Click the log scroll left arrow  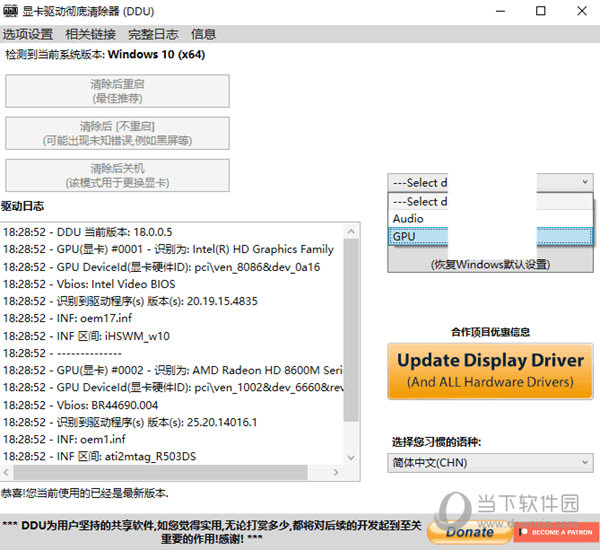click(x=6, y=472)
